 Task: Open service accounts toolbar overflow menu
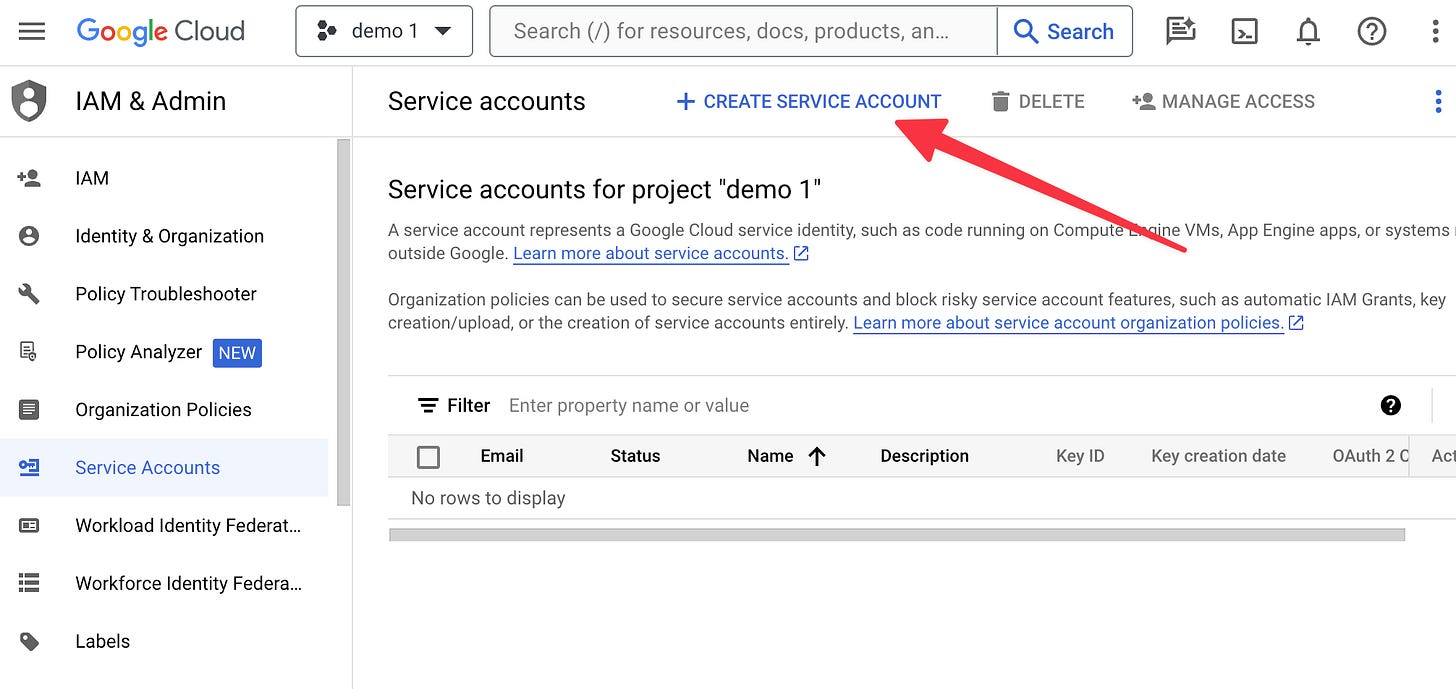click(1438, 101)
